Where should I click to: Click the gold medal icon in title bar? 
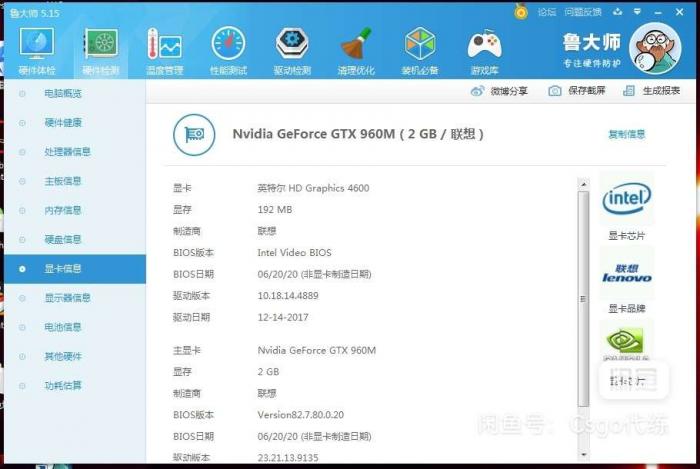point(521,12)
